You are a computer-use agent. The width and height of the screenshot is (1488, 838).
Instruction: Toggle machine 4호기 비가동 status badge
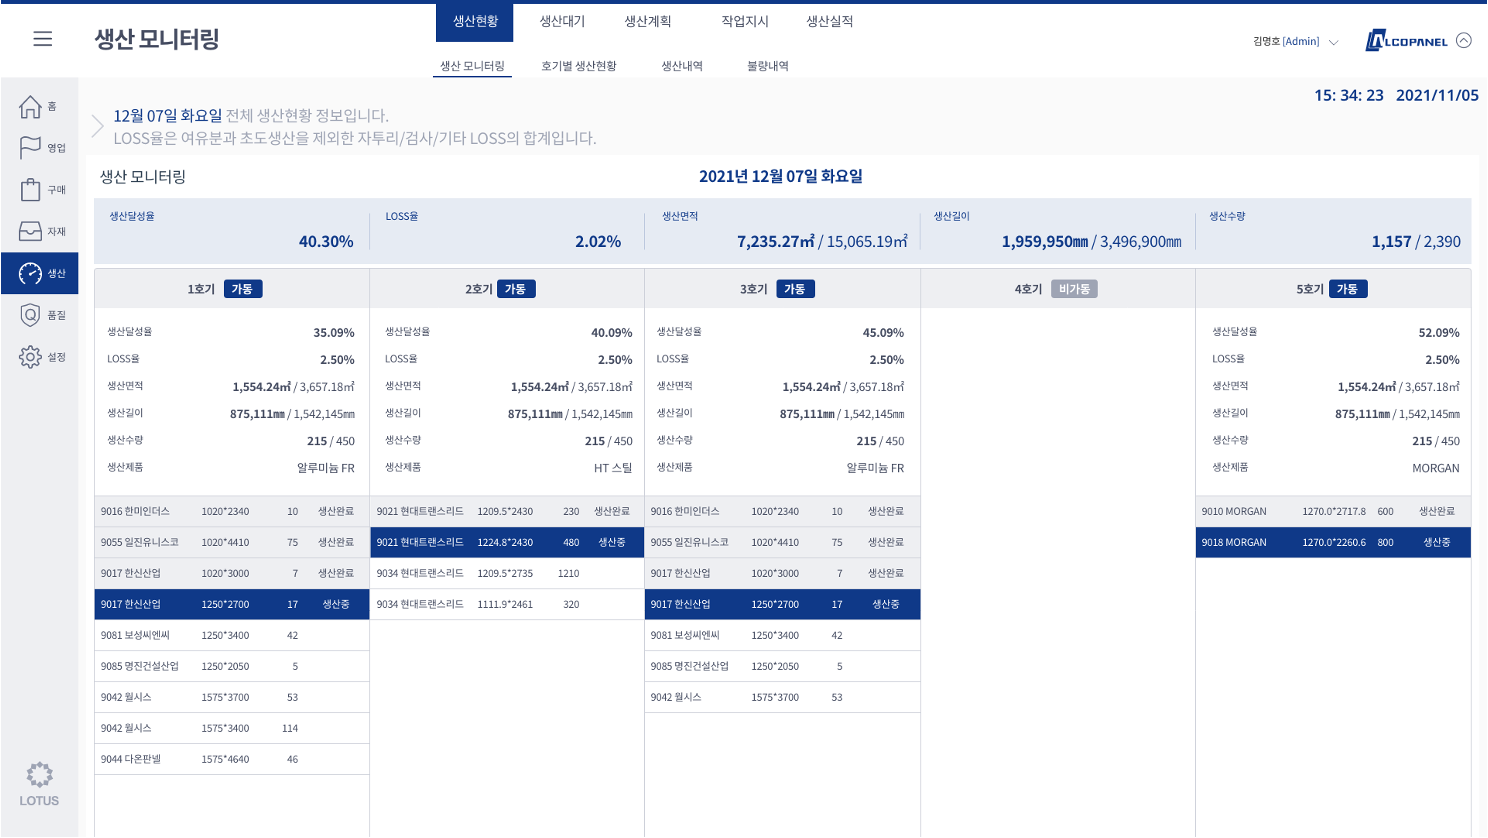click(x=1075, y=289)
